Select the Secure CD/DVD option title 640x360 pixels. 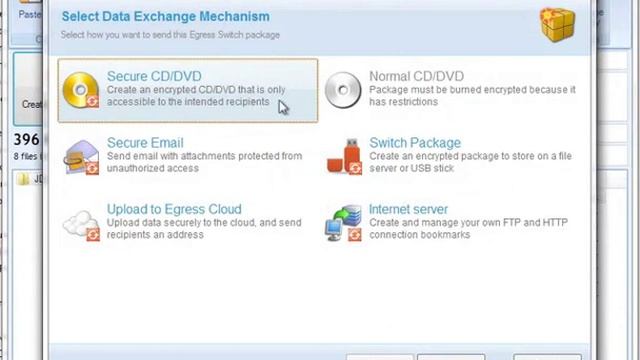[x=154, y=76]
